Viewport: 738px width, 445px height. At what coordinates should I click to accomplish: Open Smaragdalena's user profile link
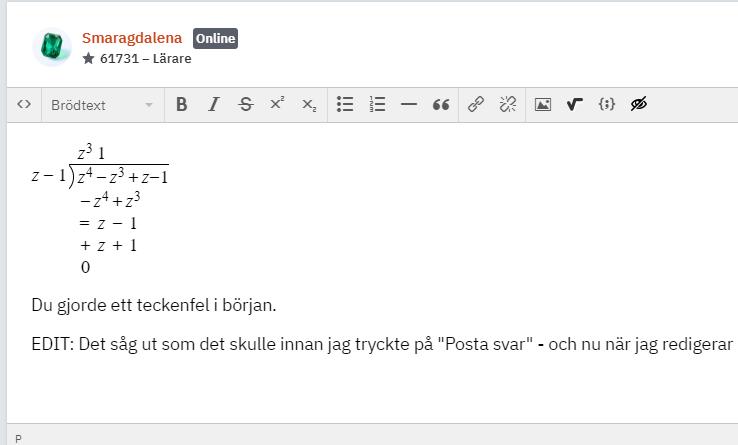(132, 38)
